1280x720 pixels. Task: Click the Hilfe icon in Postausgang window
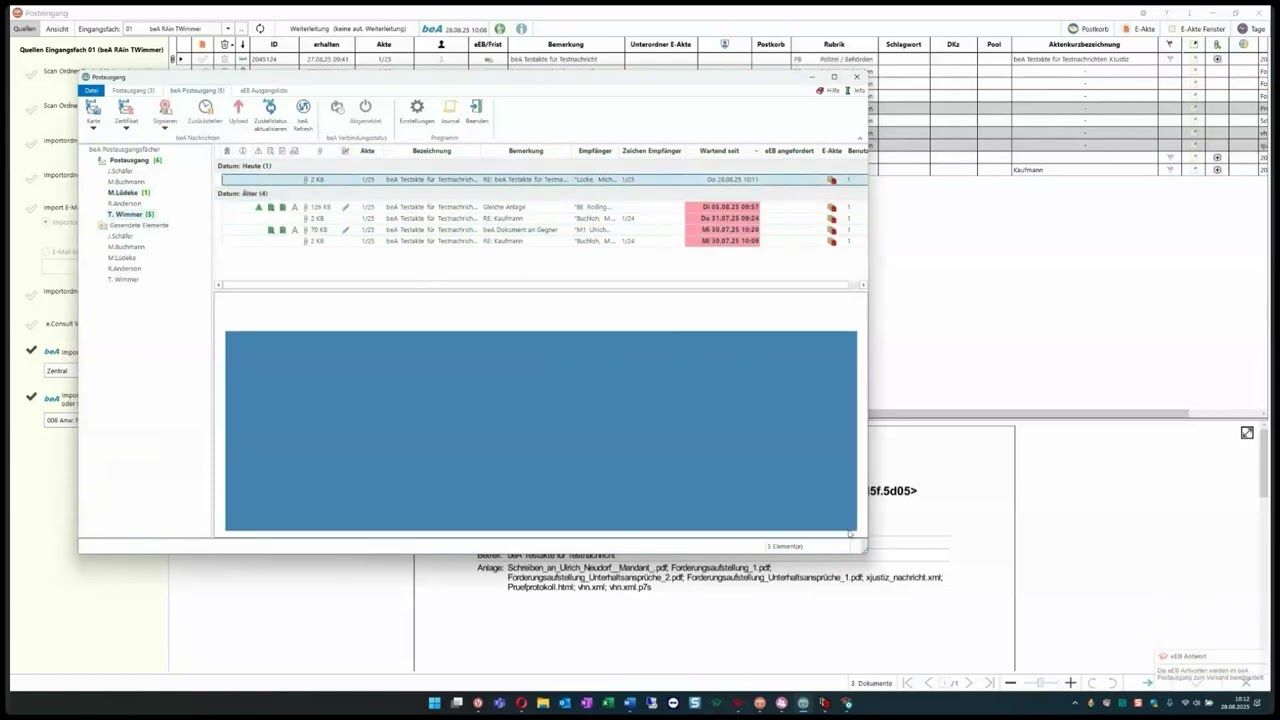click(x=820, y=90)
